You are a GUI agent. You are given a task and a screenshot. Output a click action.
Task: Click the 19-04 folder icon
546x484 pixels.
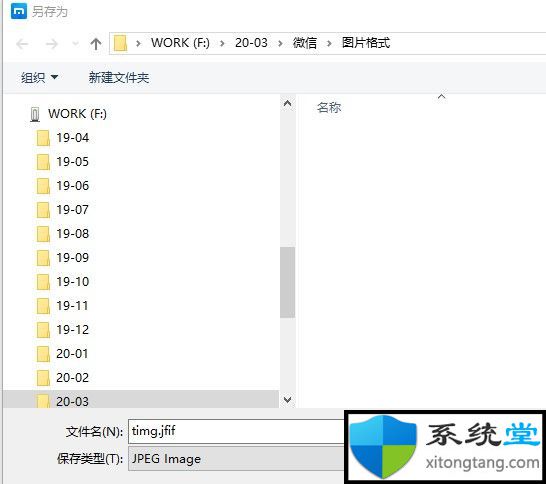pos(43,138)
